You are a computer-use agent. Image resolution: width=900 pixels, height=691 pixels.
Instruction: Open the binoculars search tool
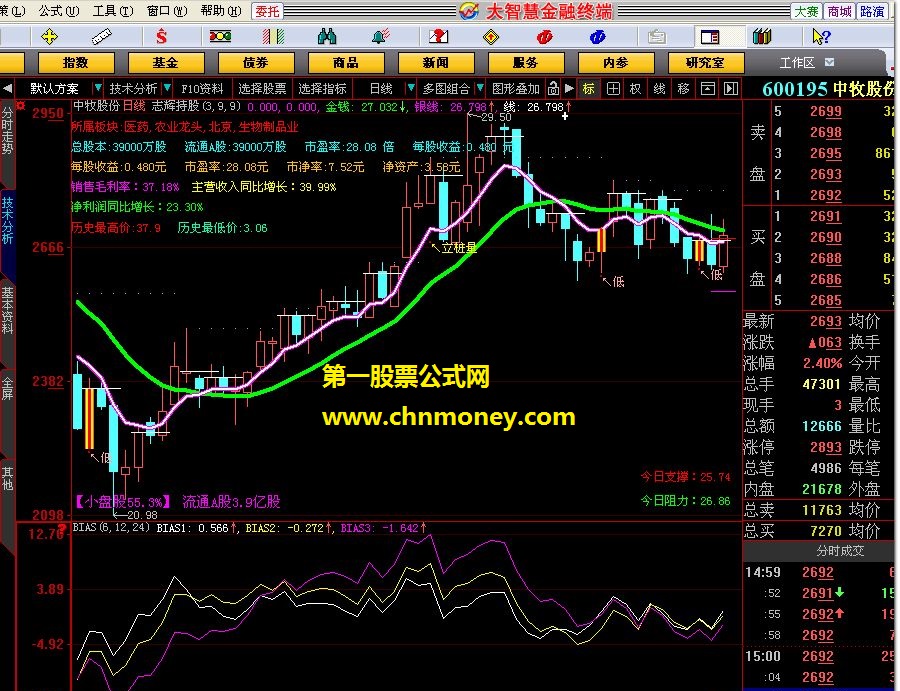pos(327,37)
